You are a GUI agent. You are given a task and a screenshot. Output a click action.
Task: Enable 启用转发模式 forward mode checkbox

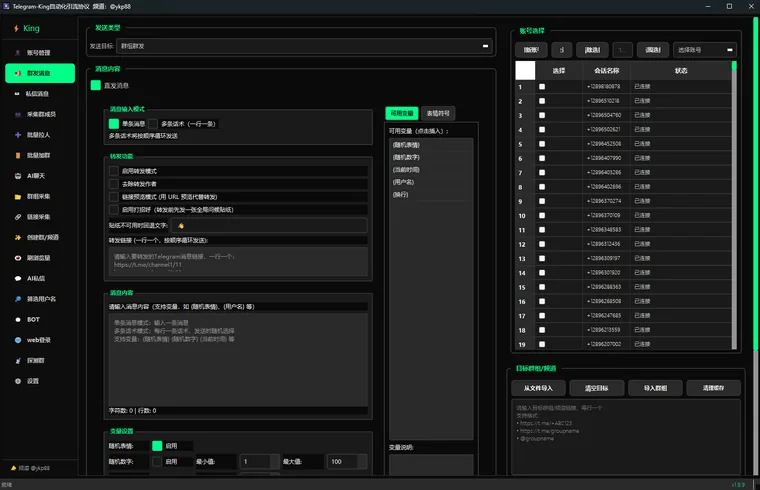click(114, 171)
